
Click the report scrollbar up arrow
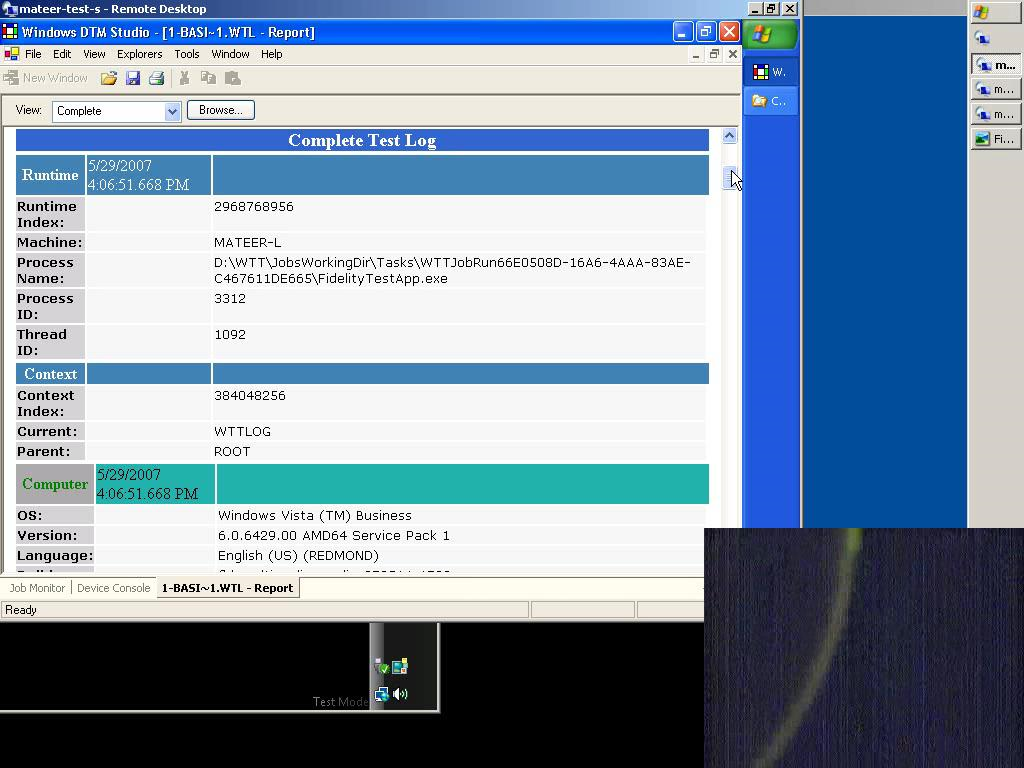[x=729, y=136]
